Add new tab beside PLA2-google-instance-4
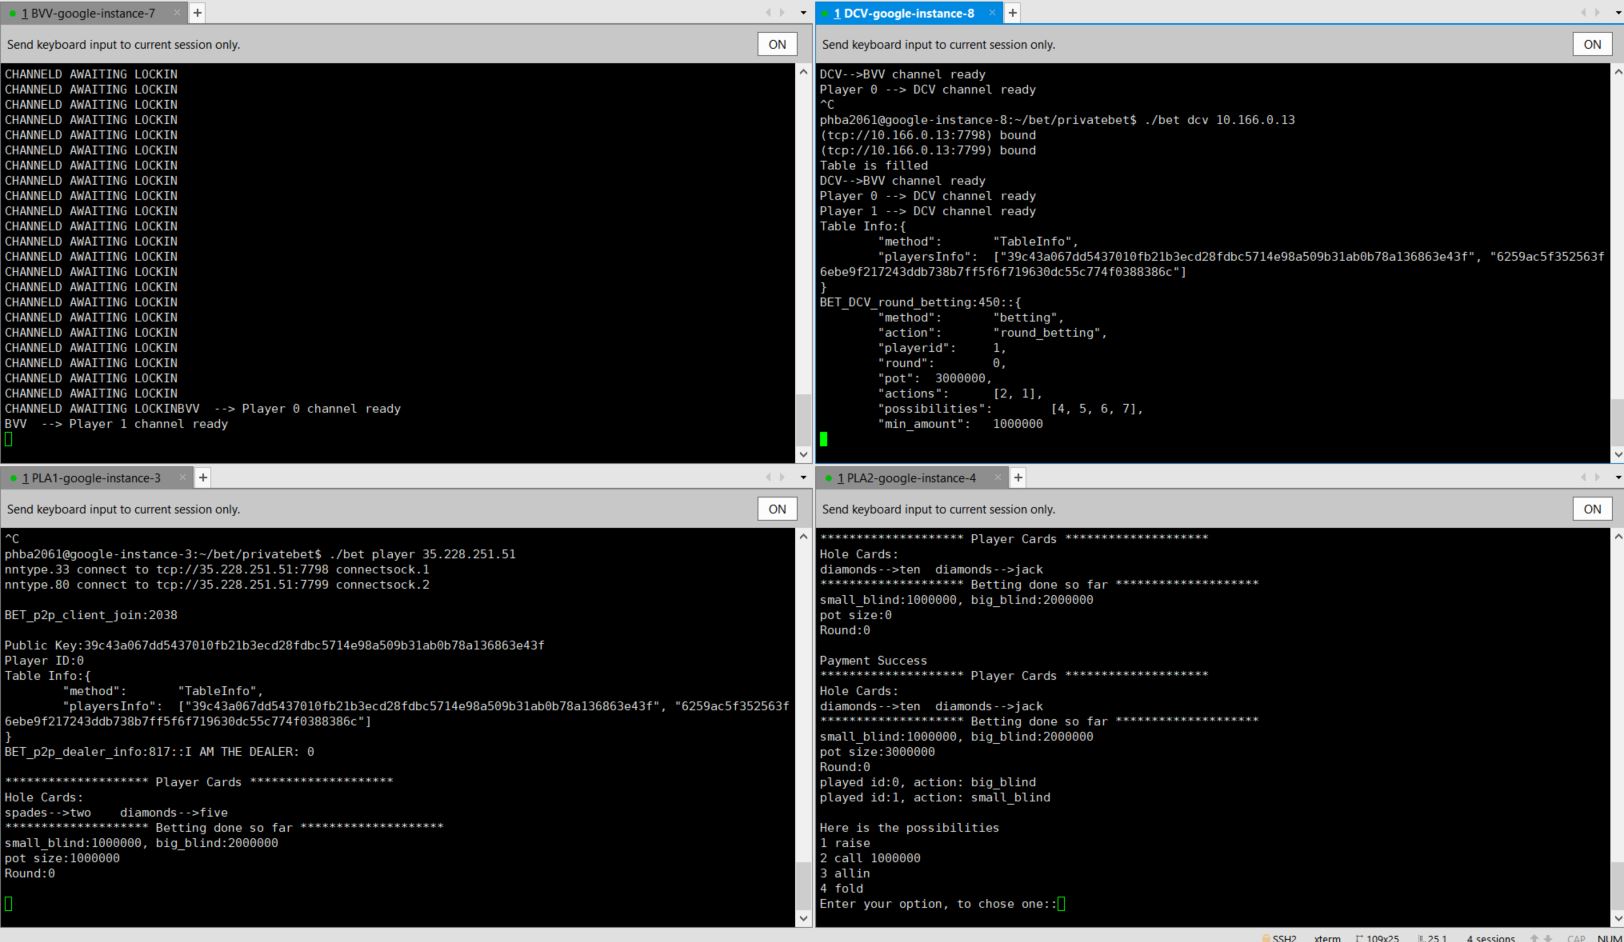Screen dimensions: 1624x942 tap(1018, 478)
